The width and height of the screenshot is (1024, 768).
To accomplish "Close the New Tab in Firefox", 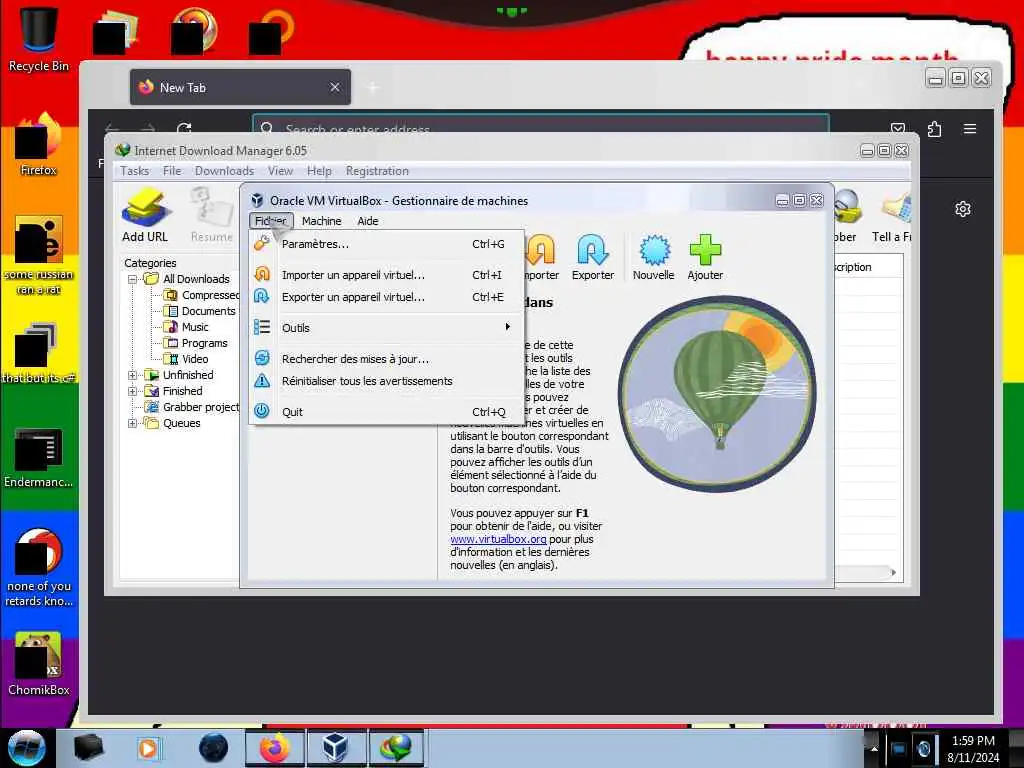I will point(334,87).
